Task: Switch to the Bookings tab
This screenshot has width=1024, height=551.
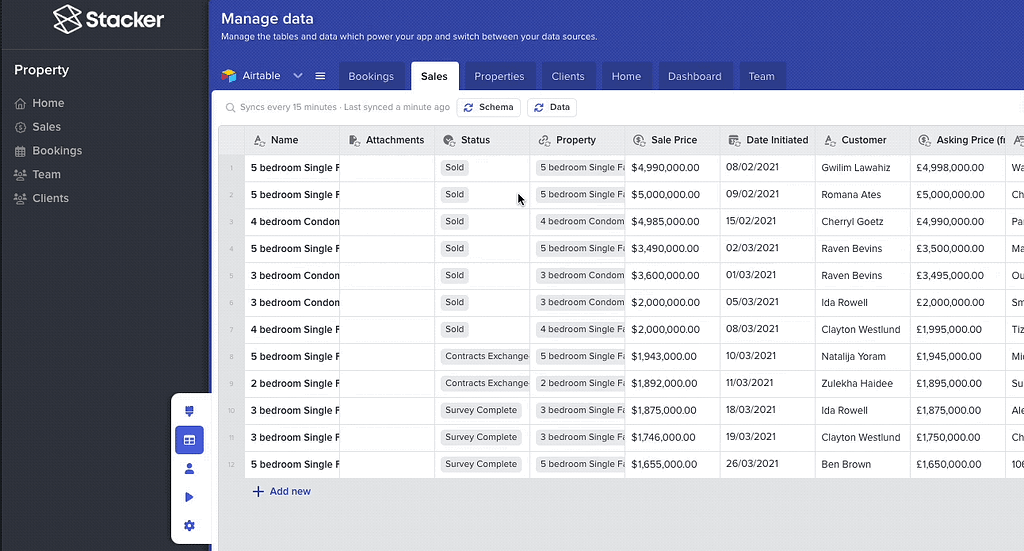Action: (x=371, y=76)
